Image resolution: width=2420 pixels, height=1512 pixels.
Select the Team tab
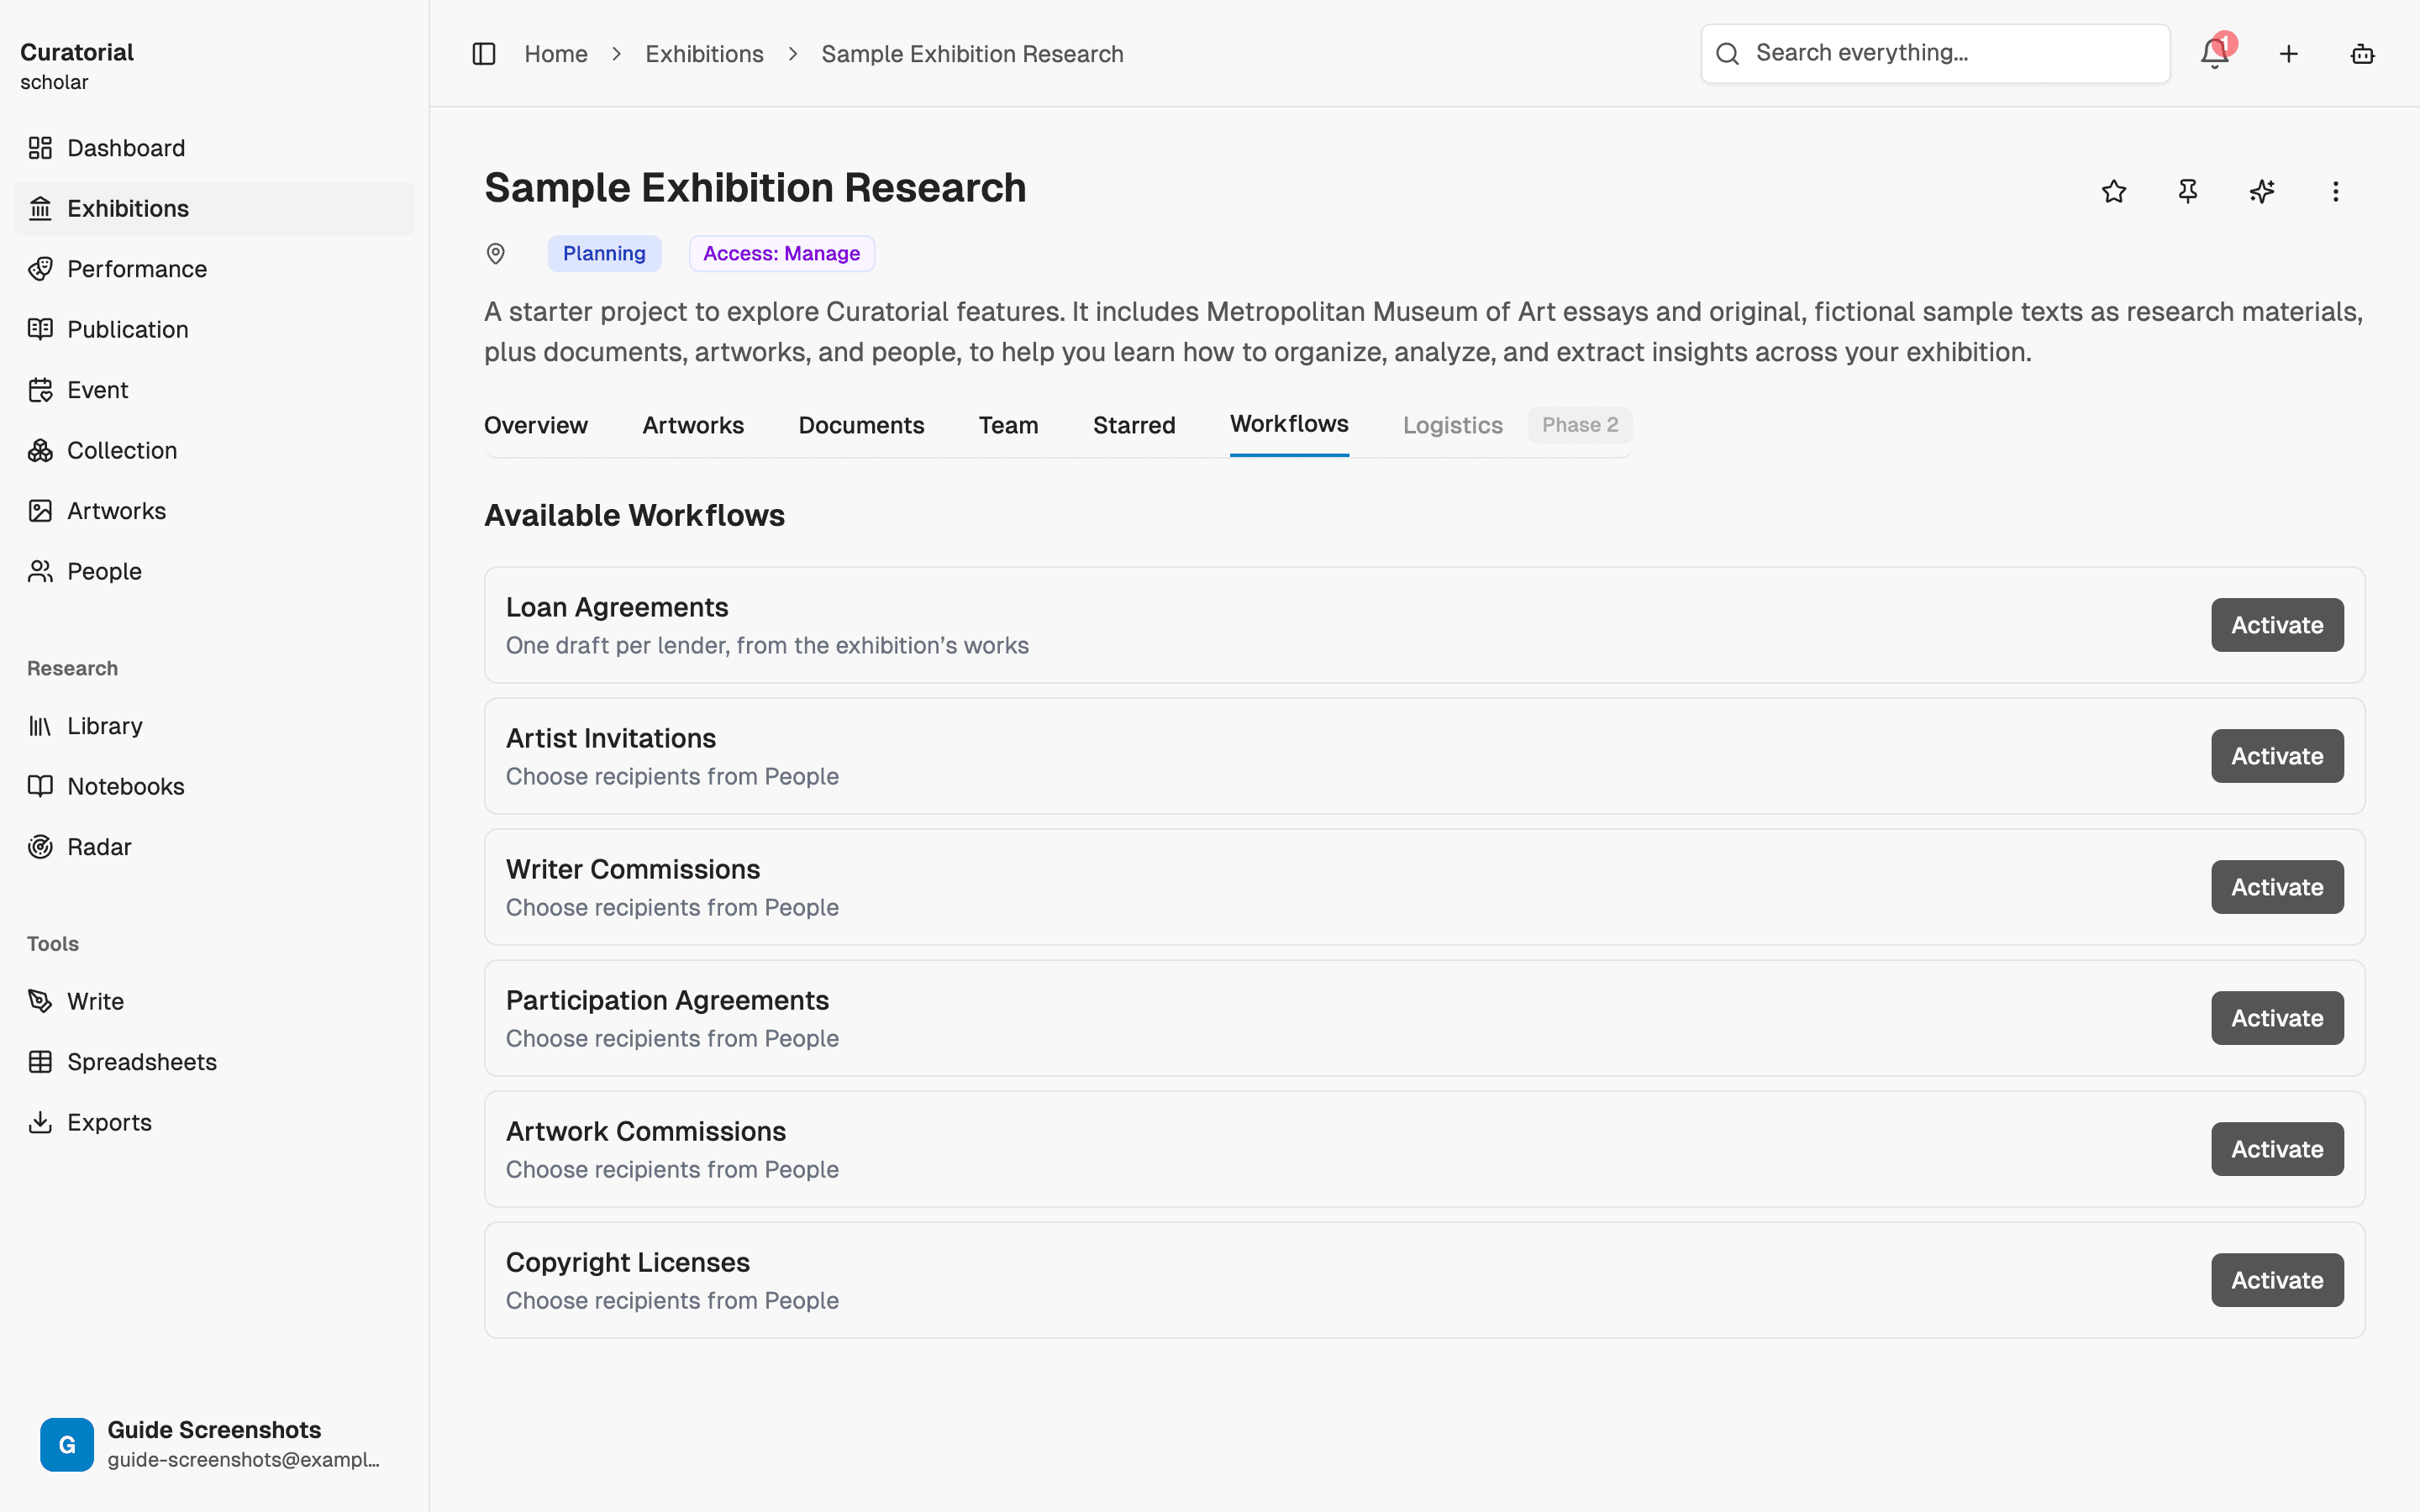point(1008,425)
